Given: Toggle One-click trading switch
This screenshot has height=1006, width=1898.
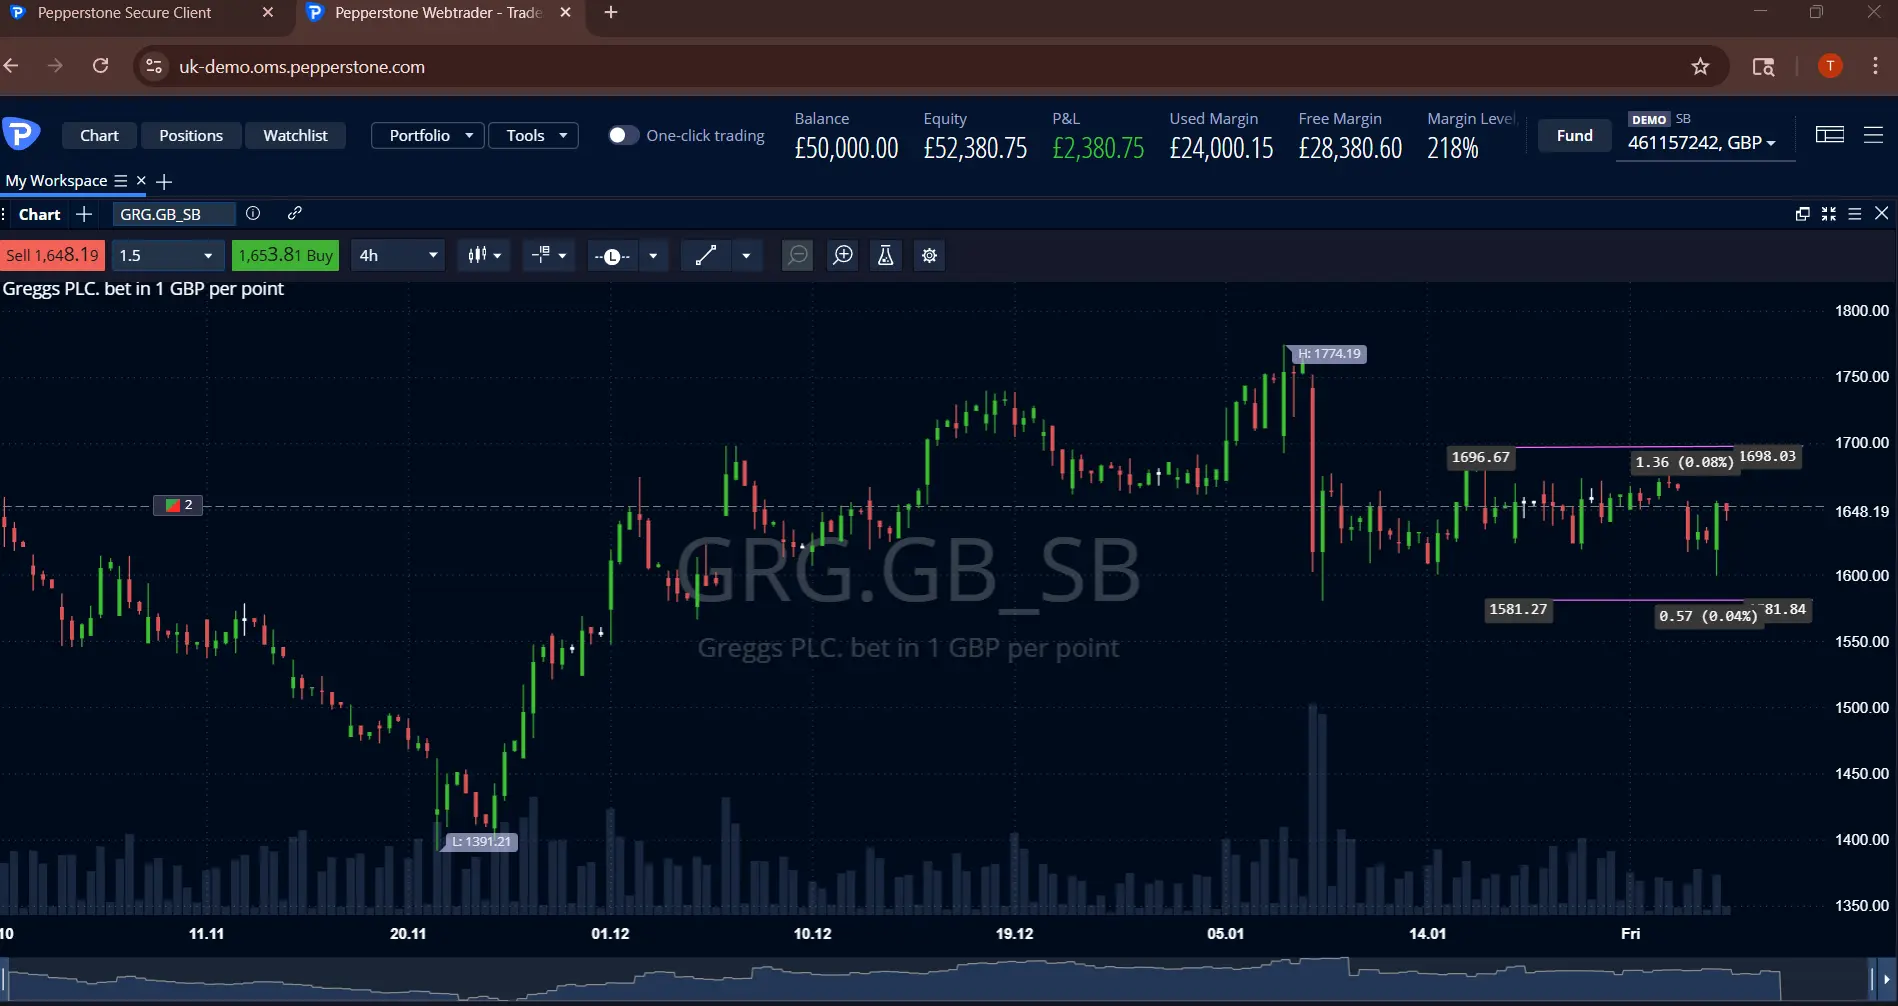Looking at the screenshot, I should [623, 135].
